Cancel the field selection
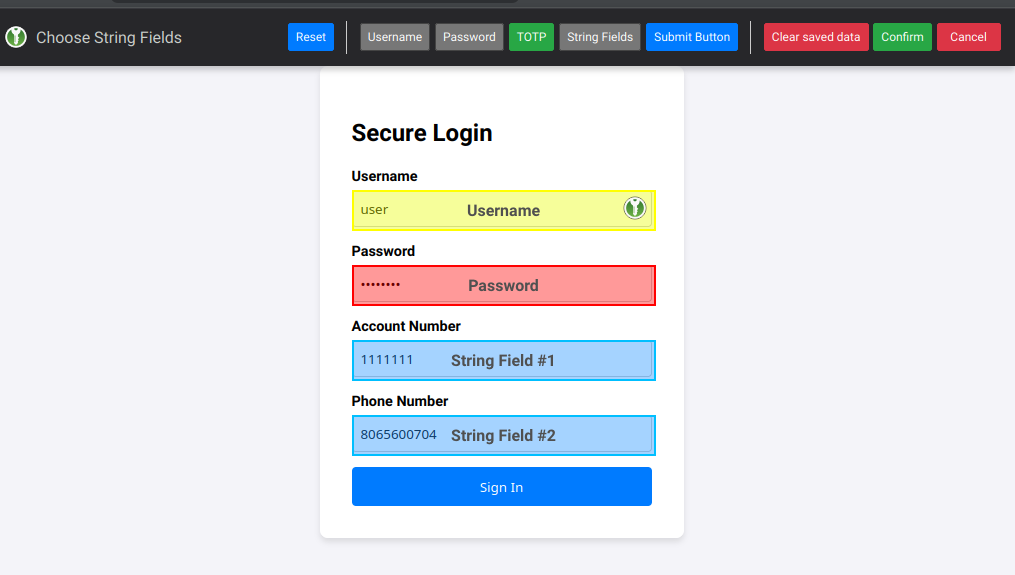This screenshot has height=575, width=1015. coord(968,37)
